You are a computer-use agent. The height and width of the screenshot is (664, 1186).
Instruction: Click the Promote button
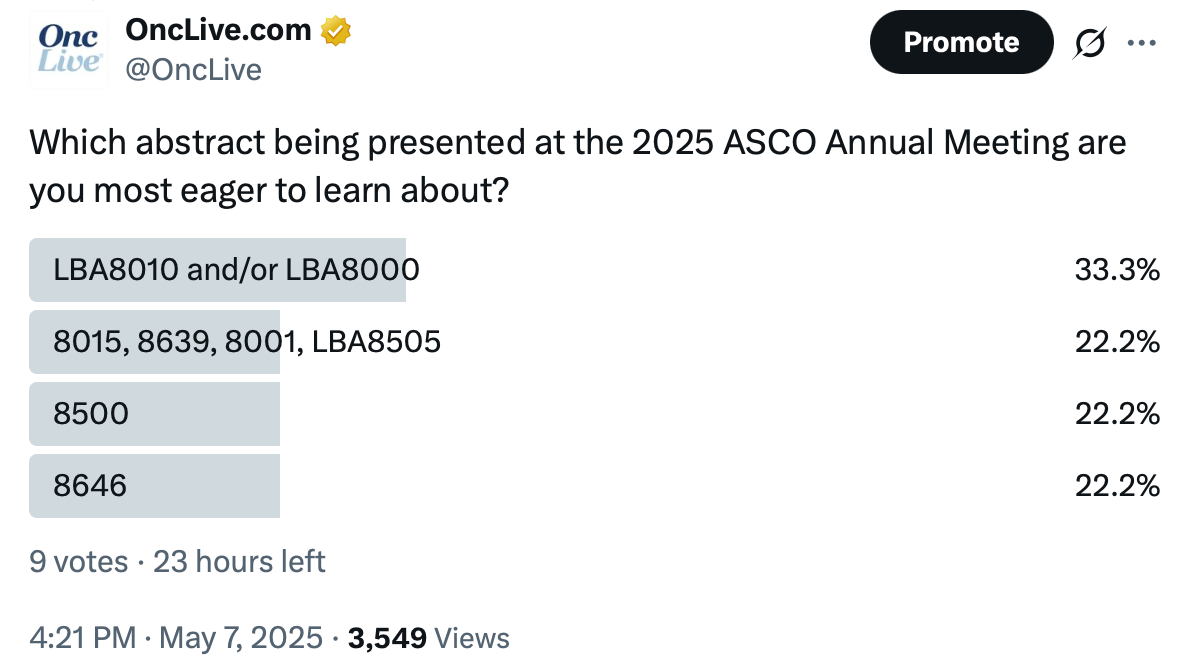pos(961,42)
